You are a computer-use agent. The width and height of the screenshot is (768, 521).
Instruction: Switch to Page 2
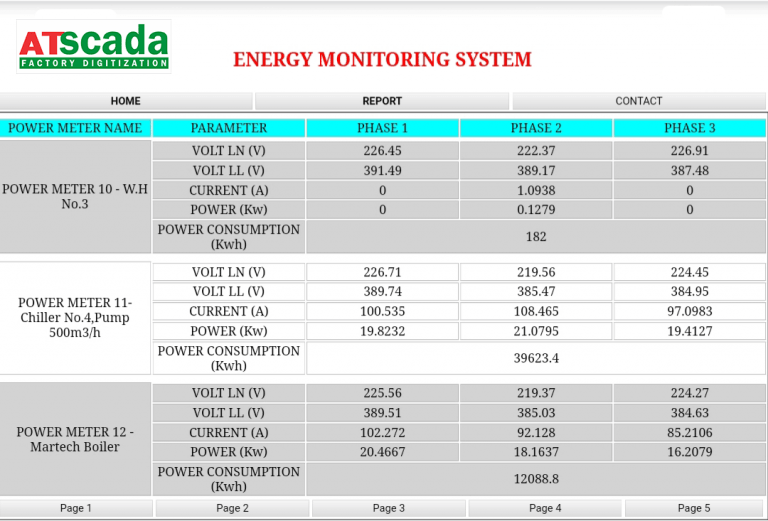[232, 508]
